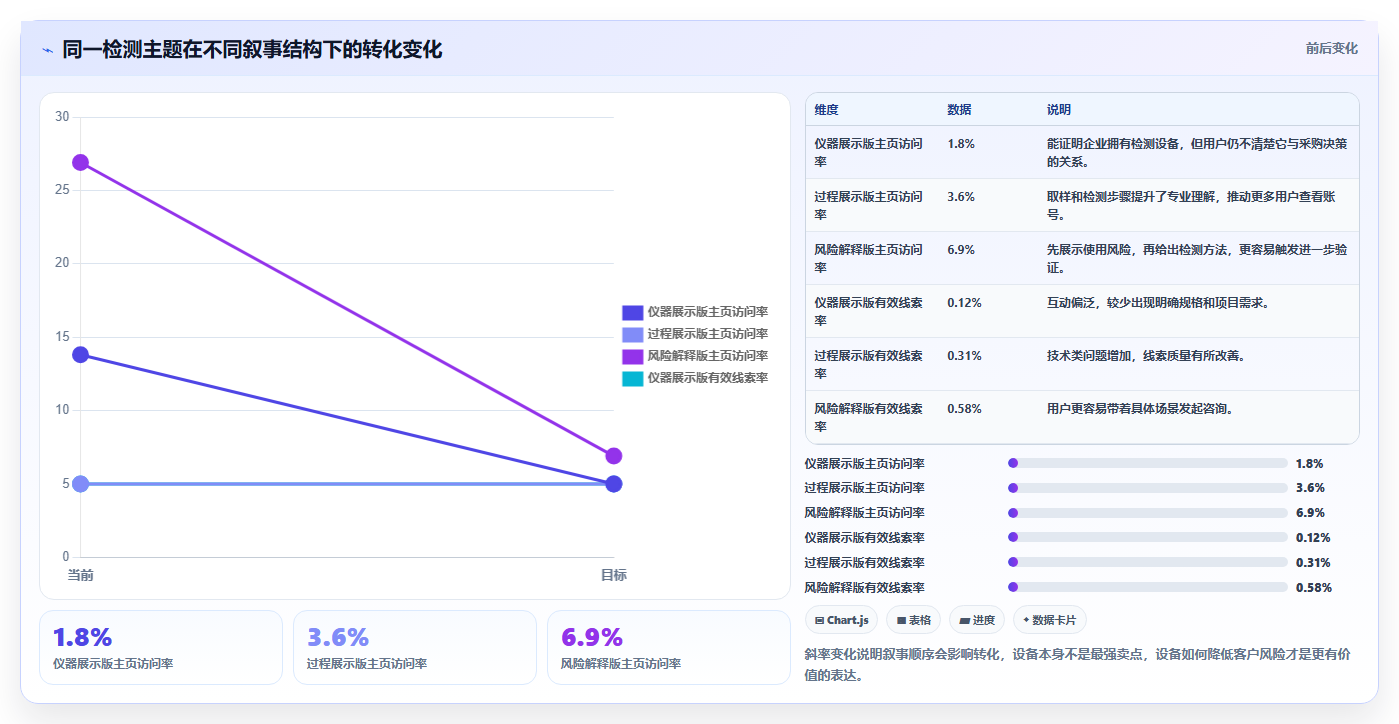Click the 过程展示版主页访问率 progress bar

(1147, 488)
